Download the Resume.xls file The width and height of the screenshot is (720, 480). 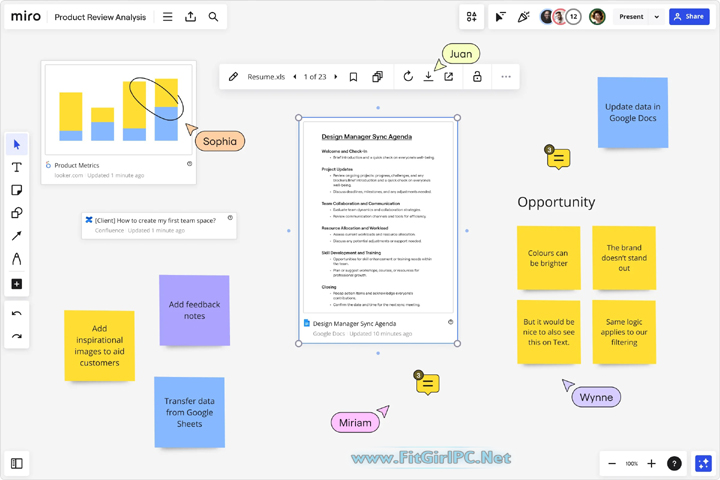pyautogui.click(x=428, y=77)
